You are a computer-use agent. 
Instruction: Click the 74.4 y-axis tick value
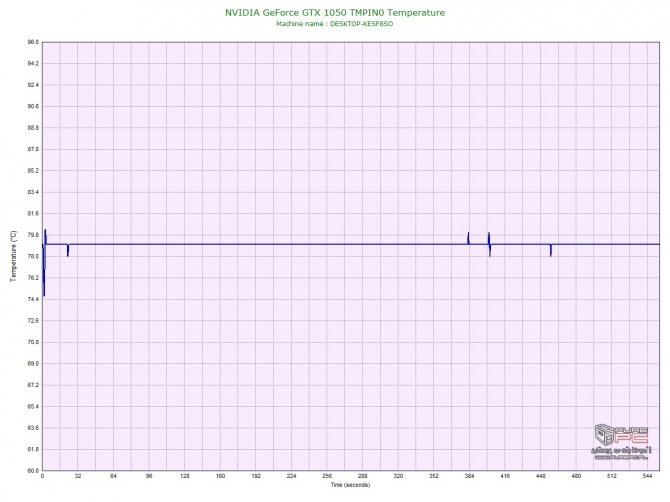pos(33,299)
